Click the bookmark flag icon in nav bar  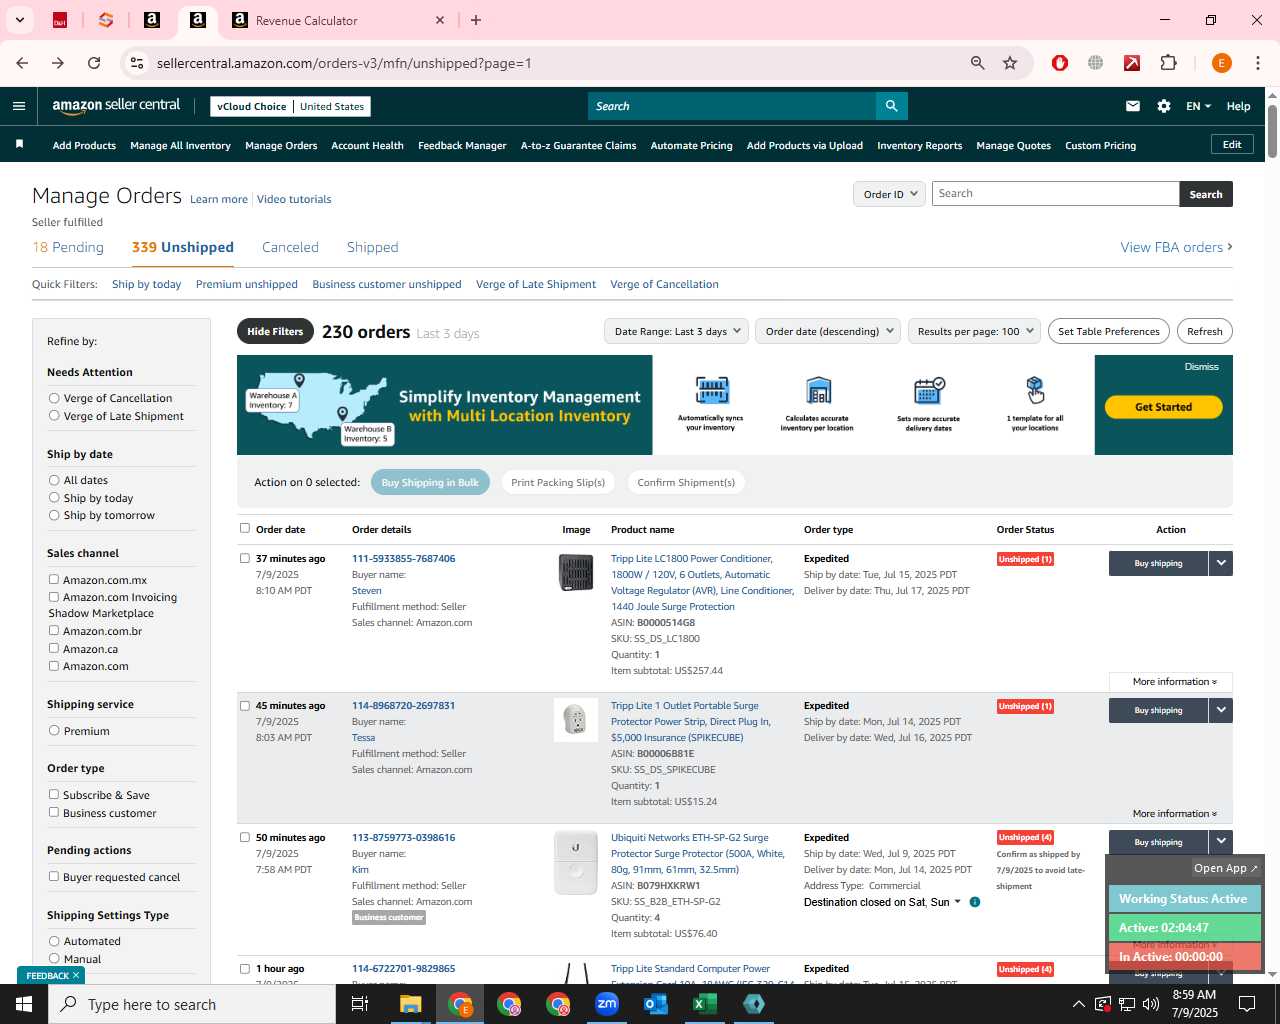(x=19, y=145)
